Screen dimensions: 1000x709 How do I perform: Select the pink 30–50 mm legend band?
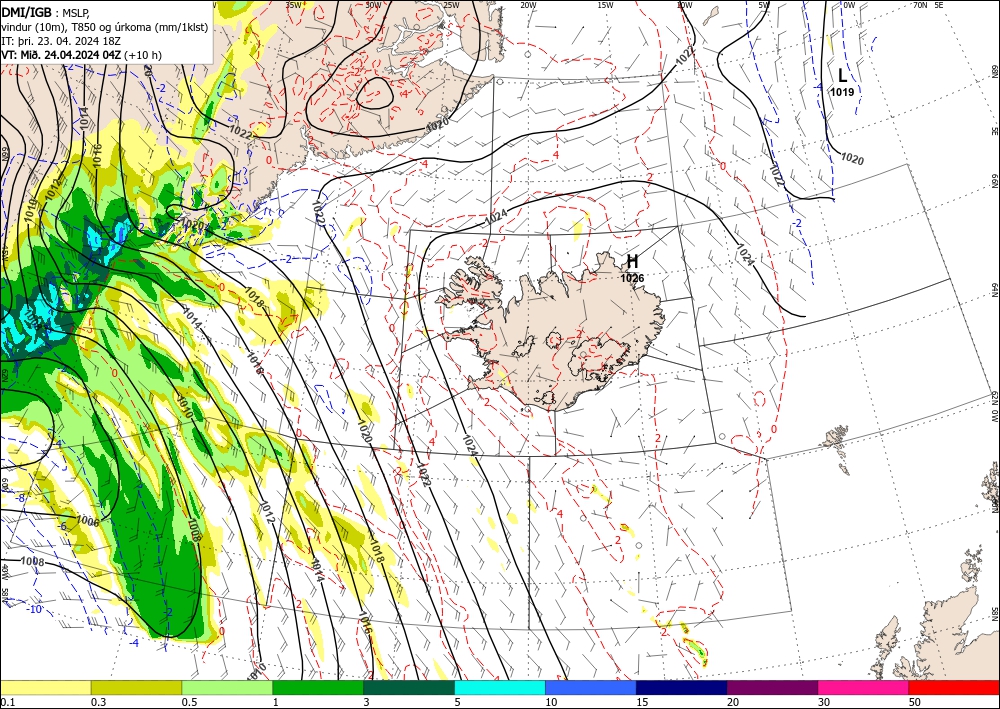[x=864, y=687]
